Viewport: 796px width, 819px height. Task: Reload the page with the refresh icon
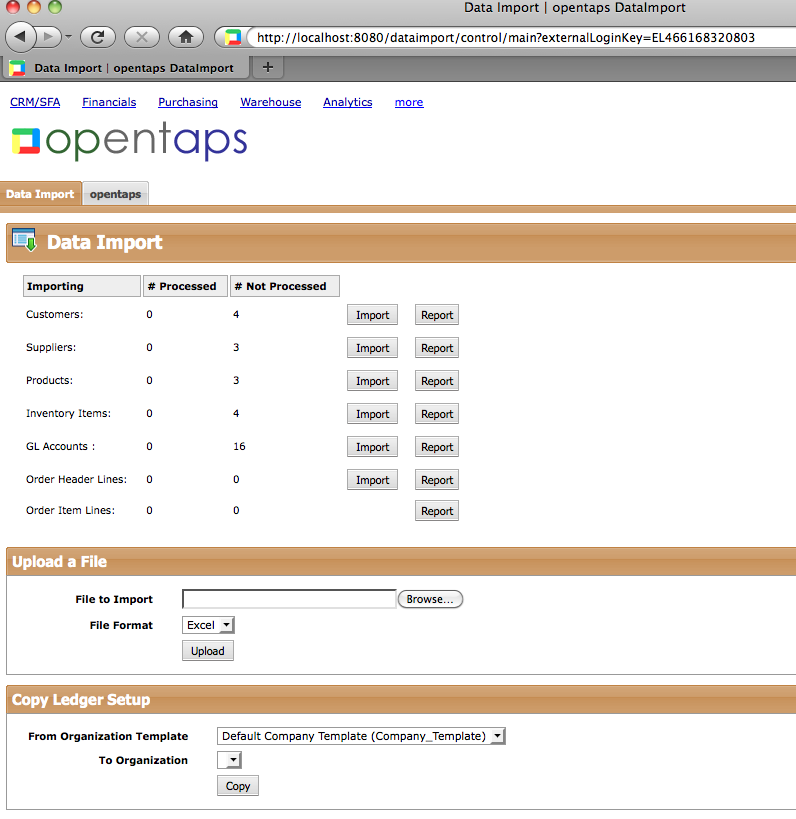point(98,37)
